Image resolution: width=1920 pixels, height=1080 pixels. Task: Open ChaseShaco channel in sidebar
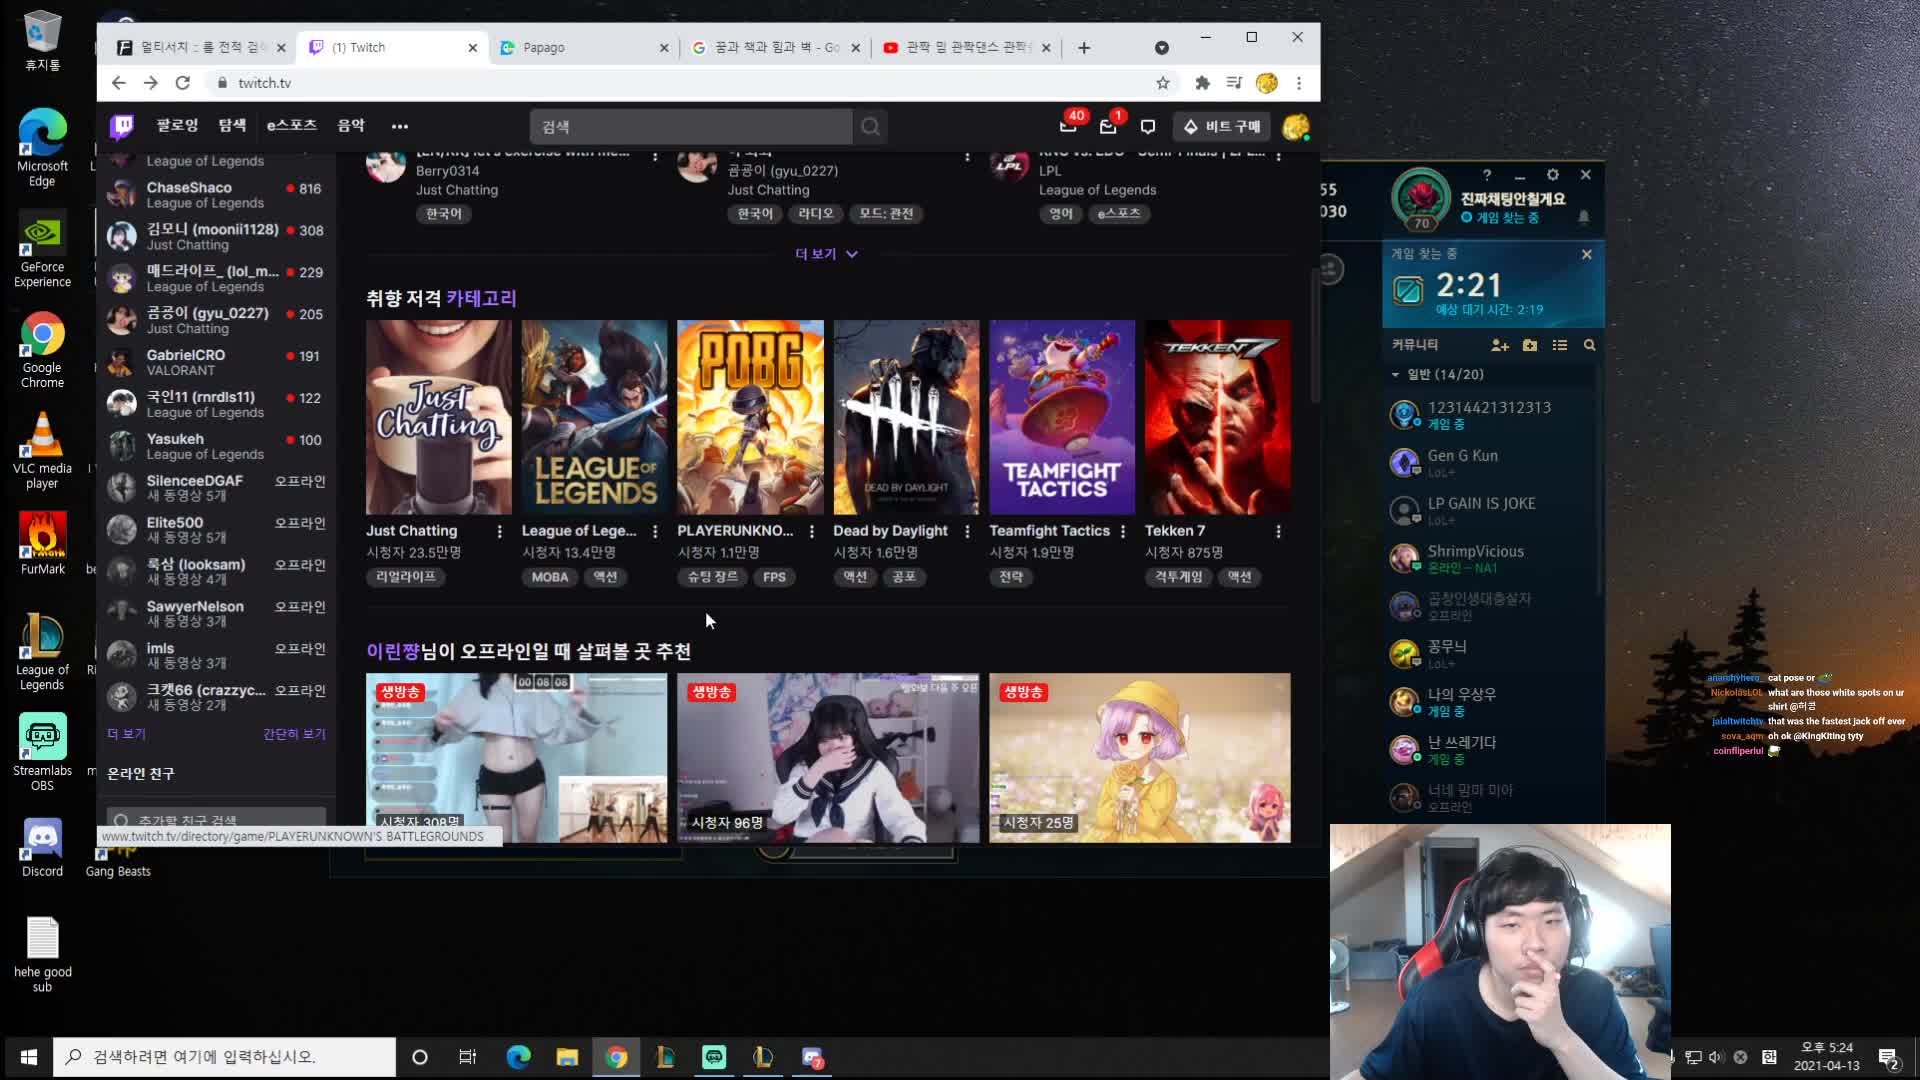pyautogui.click(x=216, y=194)
